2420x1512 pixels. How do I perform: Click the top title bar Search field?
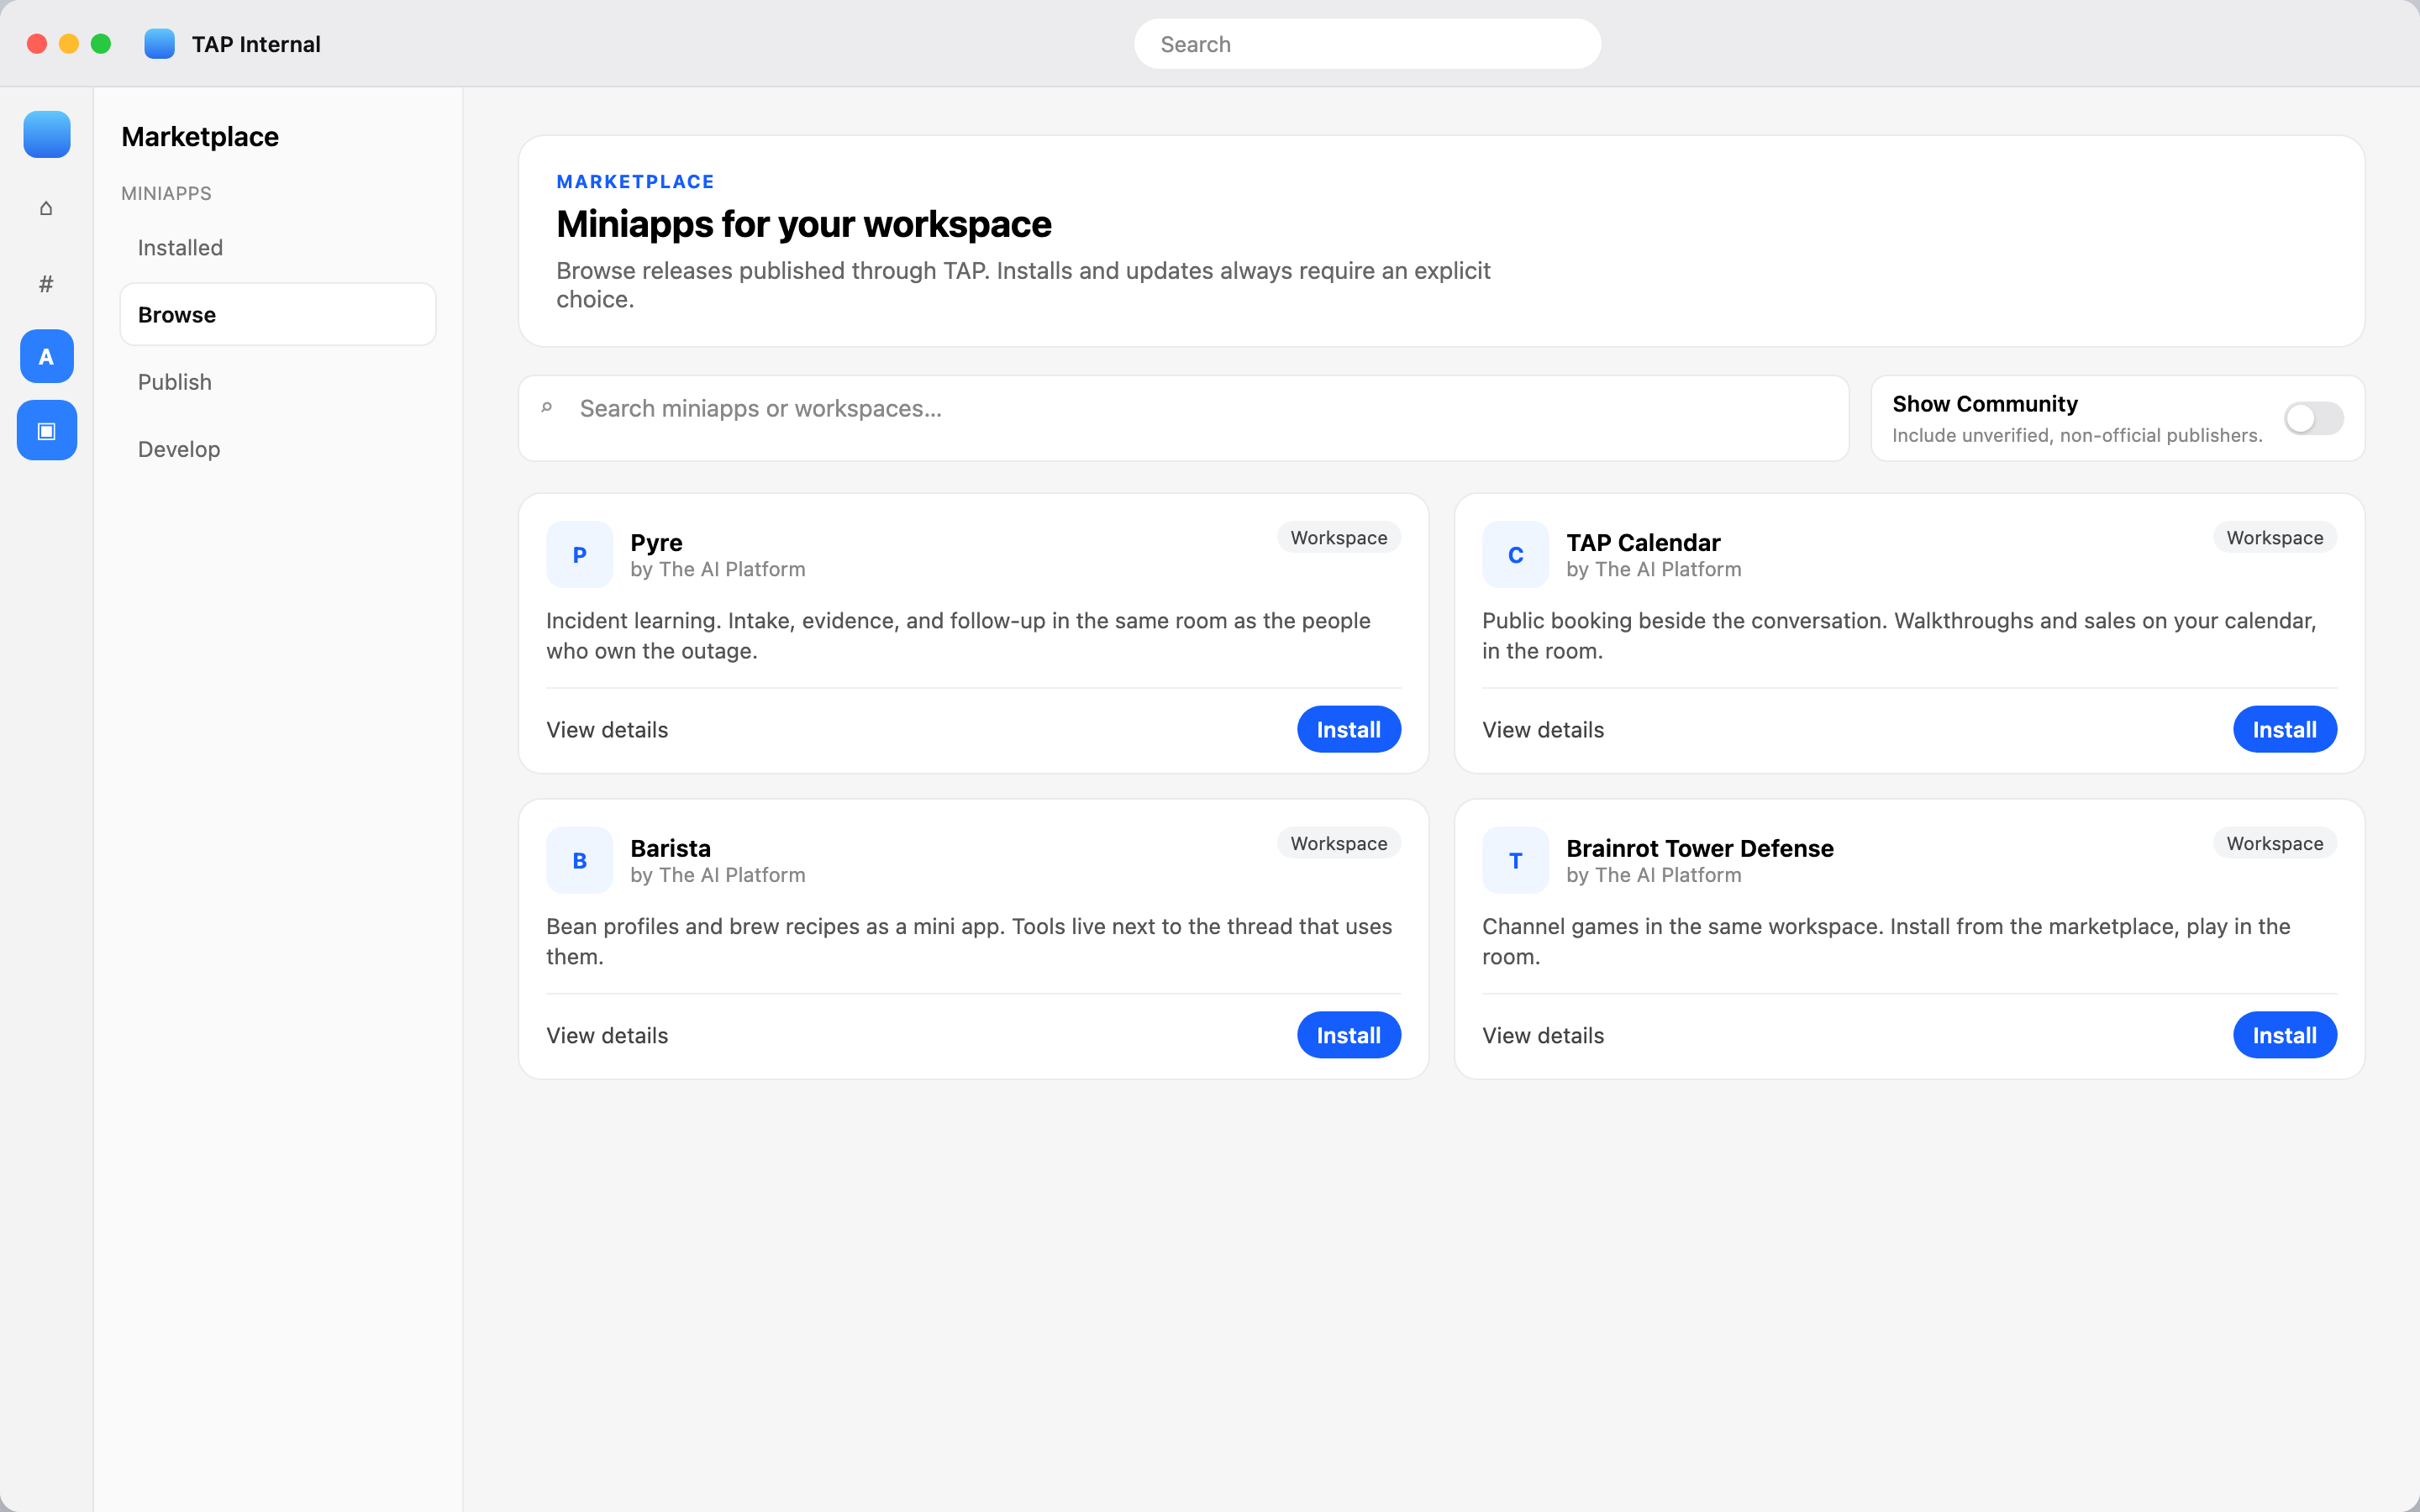pos(1367,44)
